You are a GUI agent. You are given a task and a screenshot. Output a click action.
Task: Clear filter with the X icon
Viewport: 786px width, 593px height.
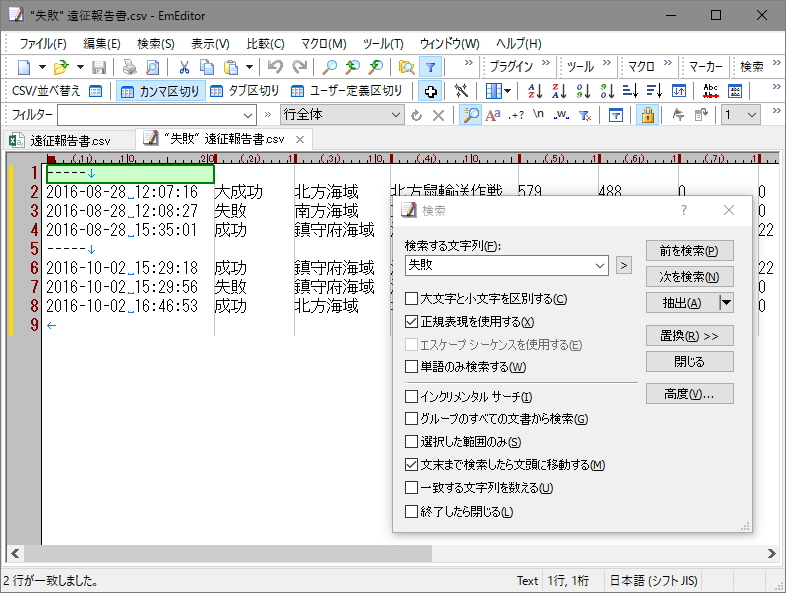[438, 115]
